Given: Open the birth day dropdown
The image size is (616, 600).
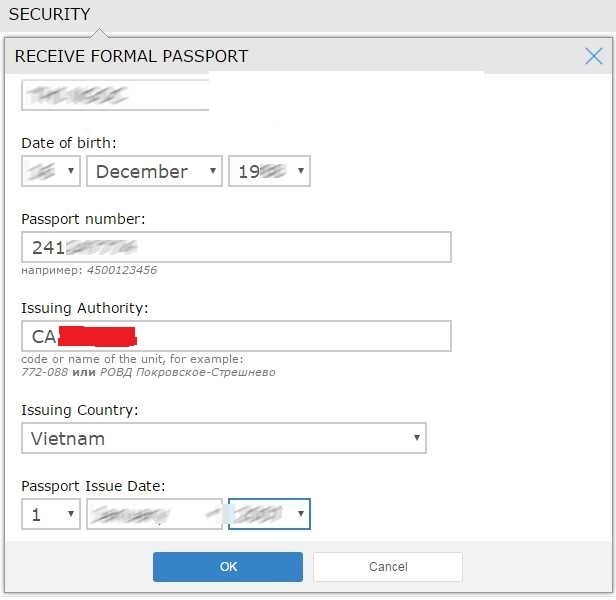Looking at the screenshot, I should (x=51, y=171).
